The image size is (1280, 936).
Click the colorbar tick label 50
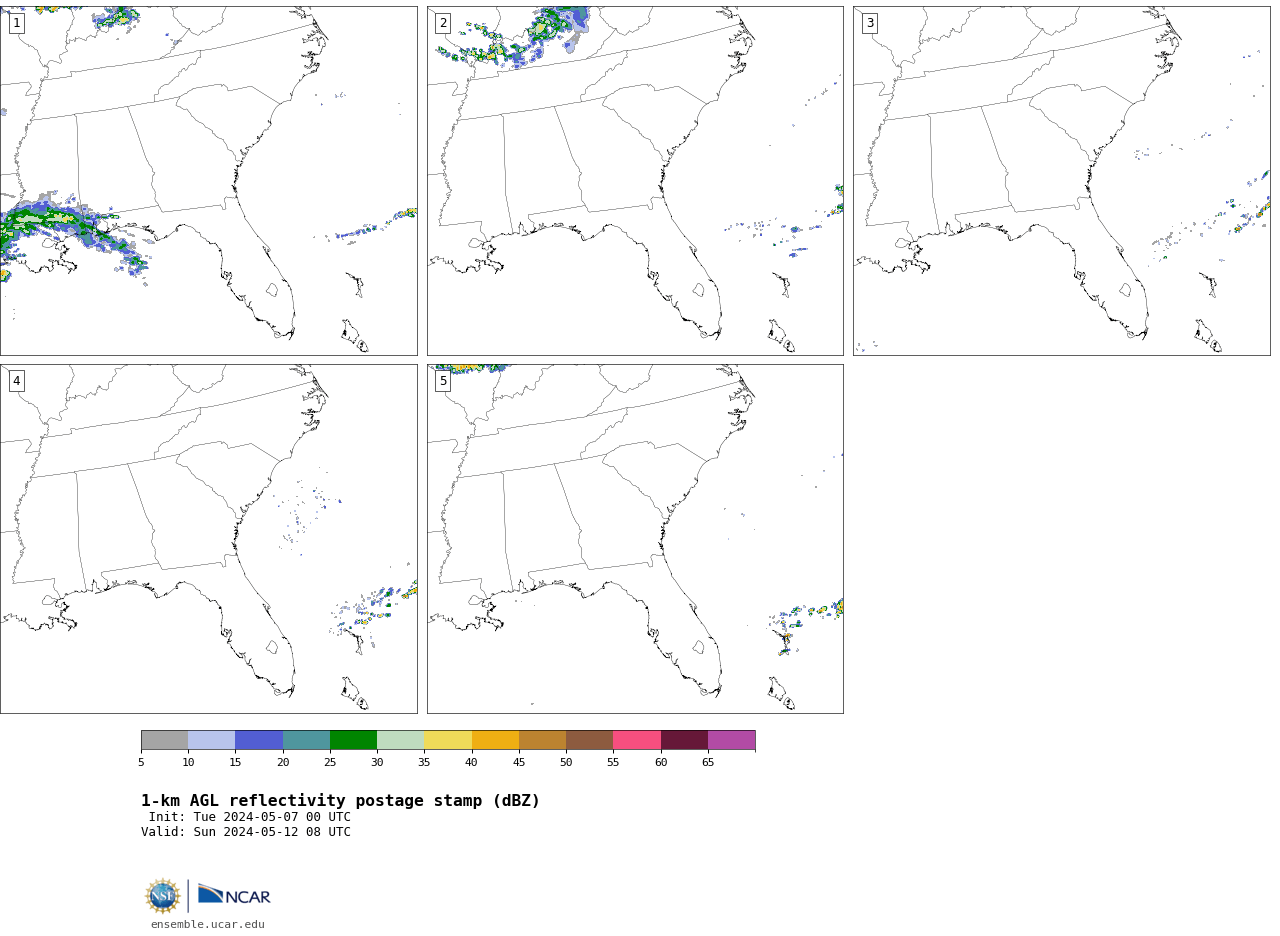click(x=566, y=762)
